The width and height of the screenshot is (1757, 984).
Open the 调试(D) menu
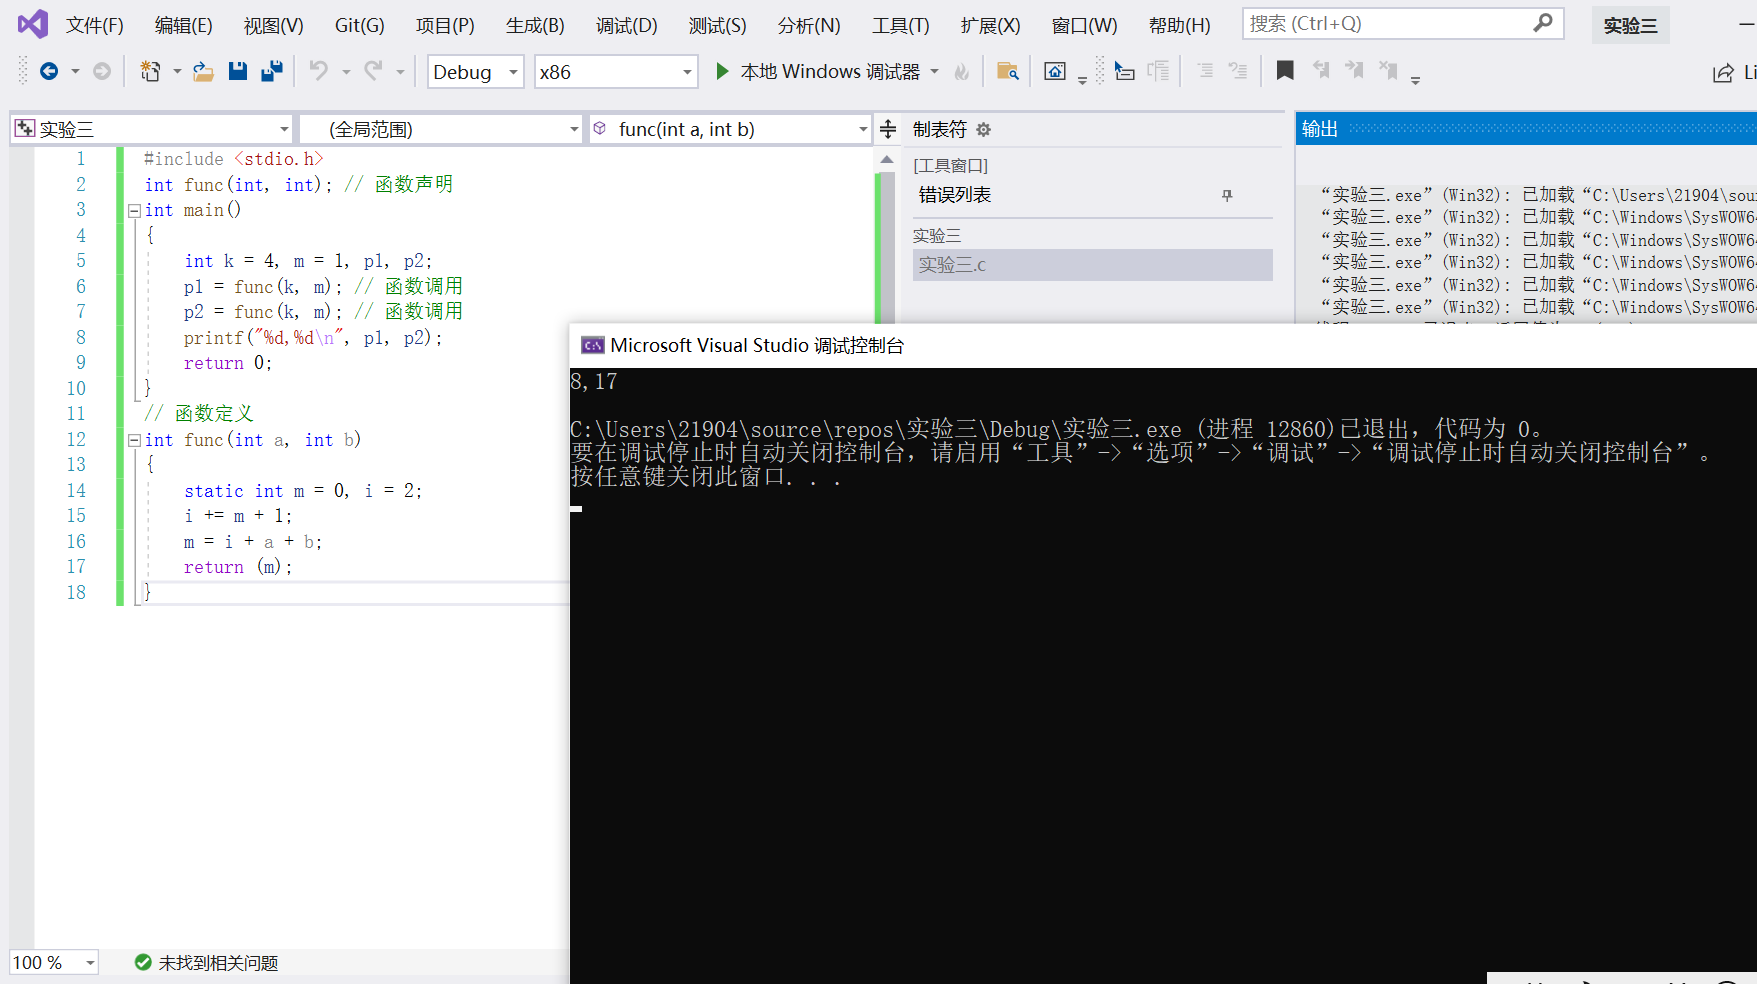(x=627, y=25)
